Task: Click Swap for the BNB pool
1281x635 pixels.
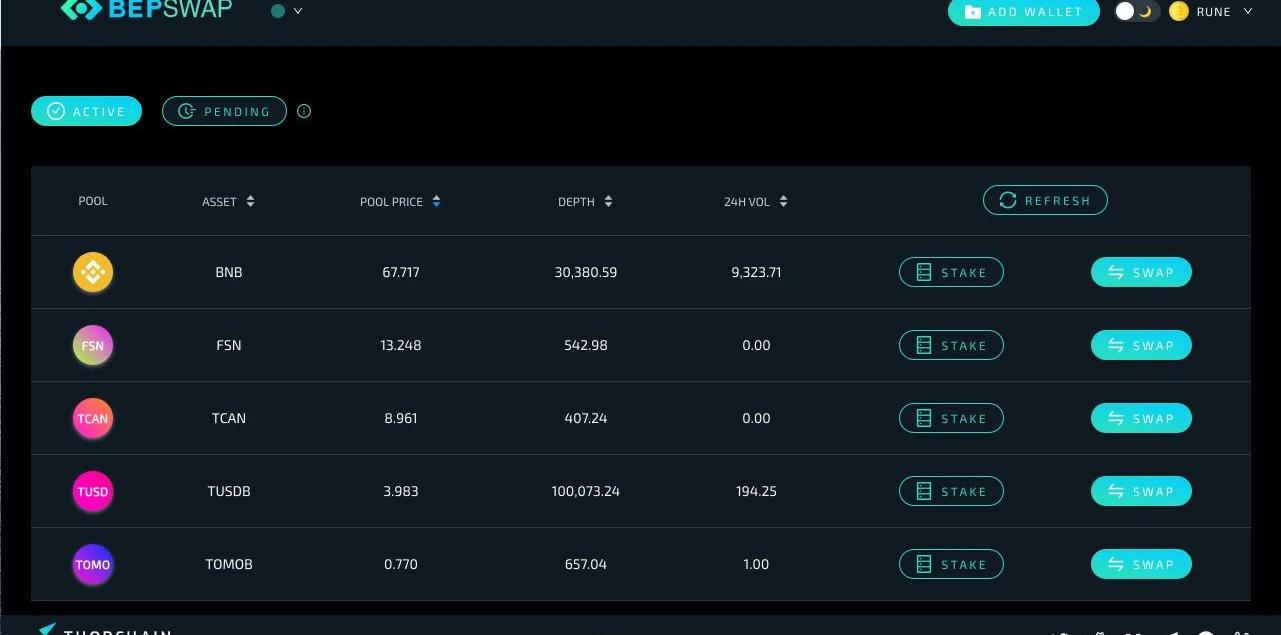Action: (x=1141, y=272)
